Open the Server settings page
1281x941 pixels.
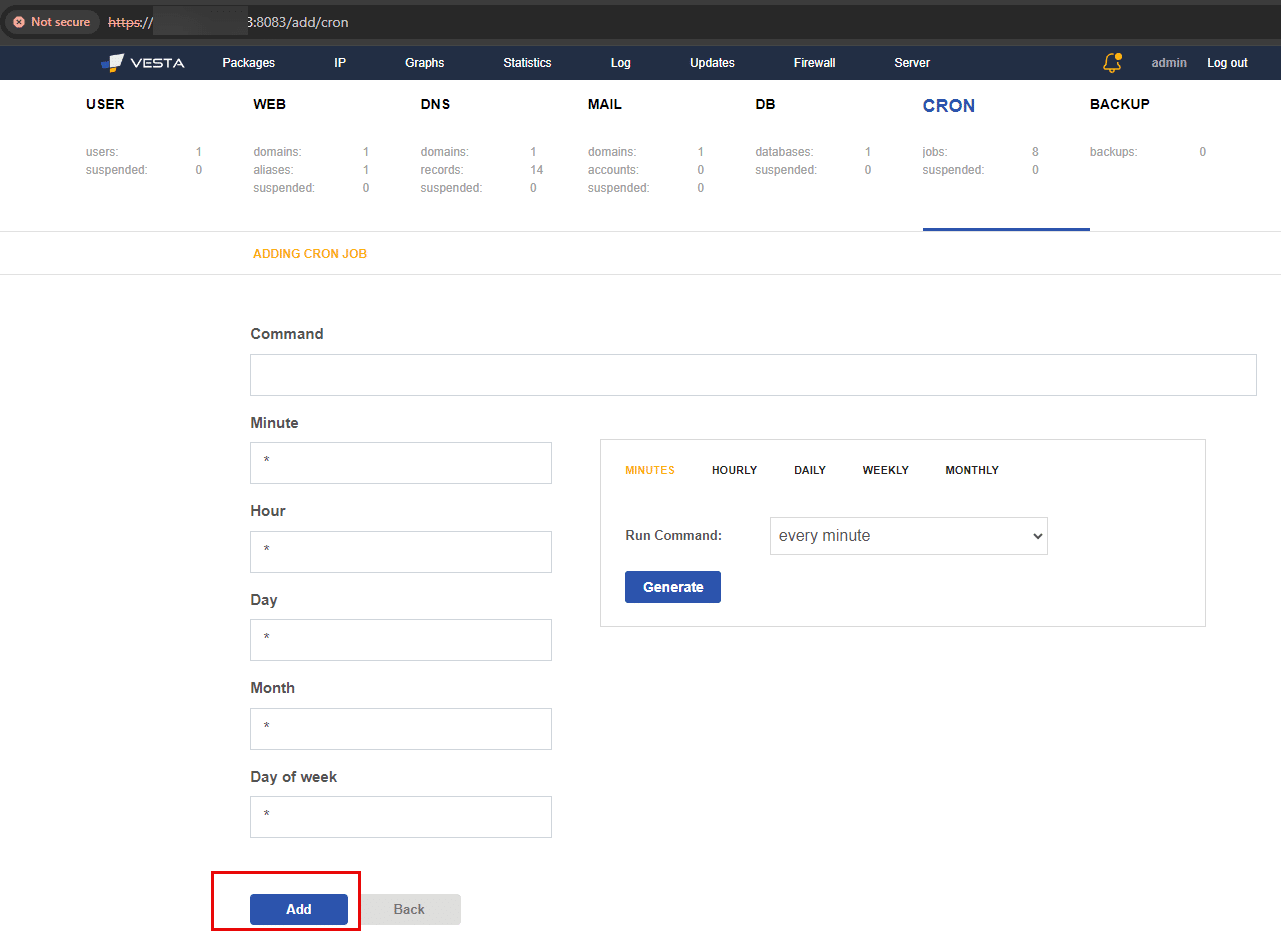click(x=911, y=62)
